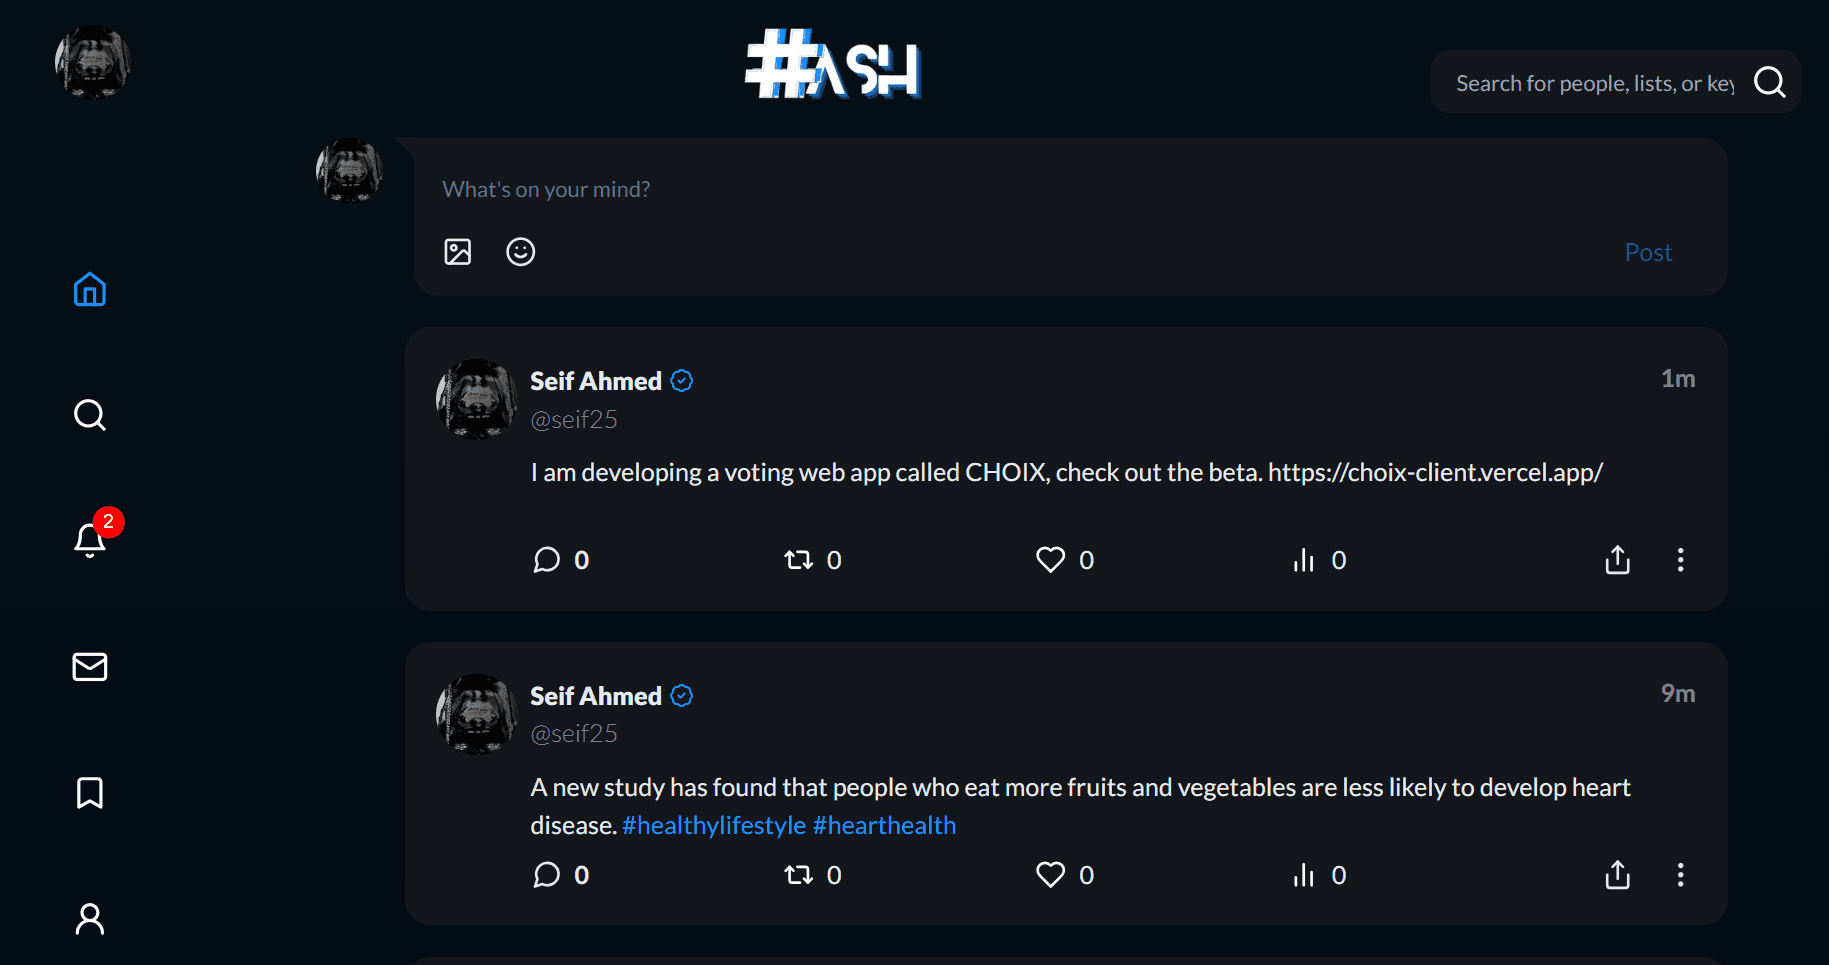This screenshot has height=965, width=1829.
Task: Repost the CHOIX voting app post
Action: [x=798, y=560]
